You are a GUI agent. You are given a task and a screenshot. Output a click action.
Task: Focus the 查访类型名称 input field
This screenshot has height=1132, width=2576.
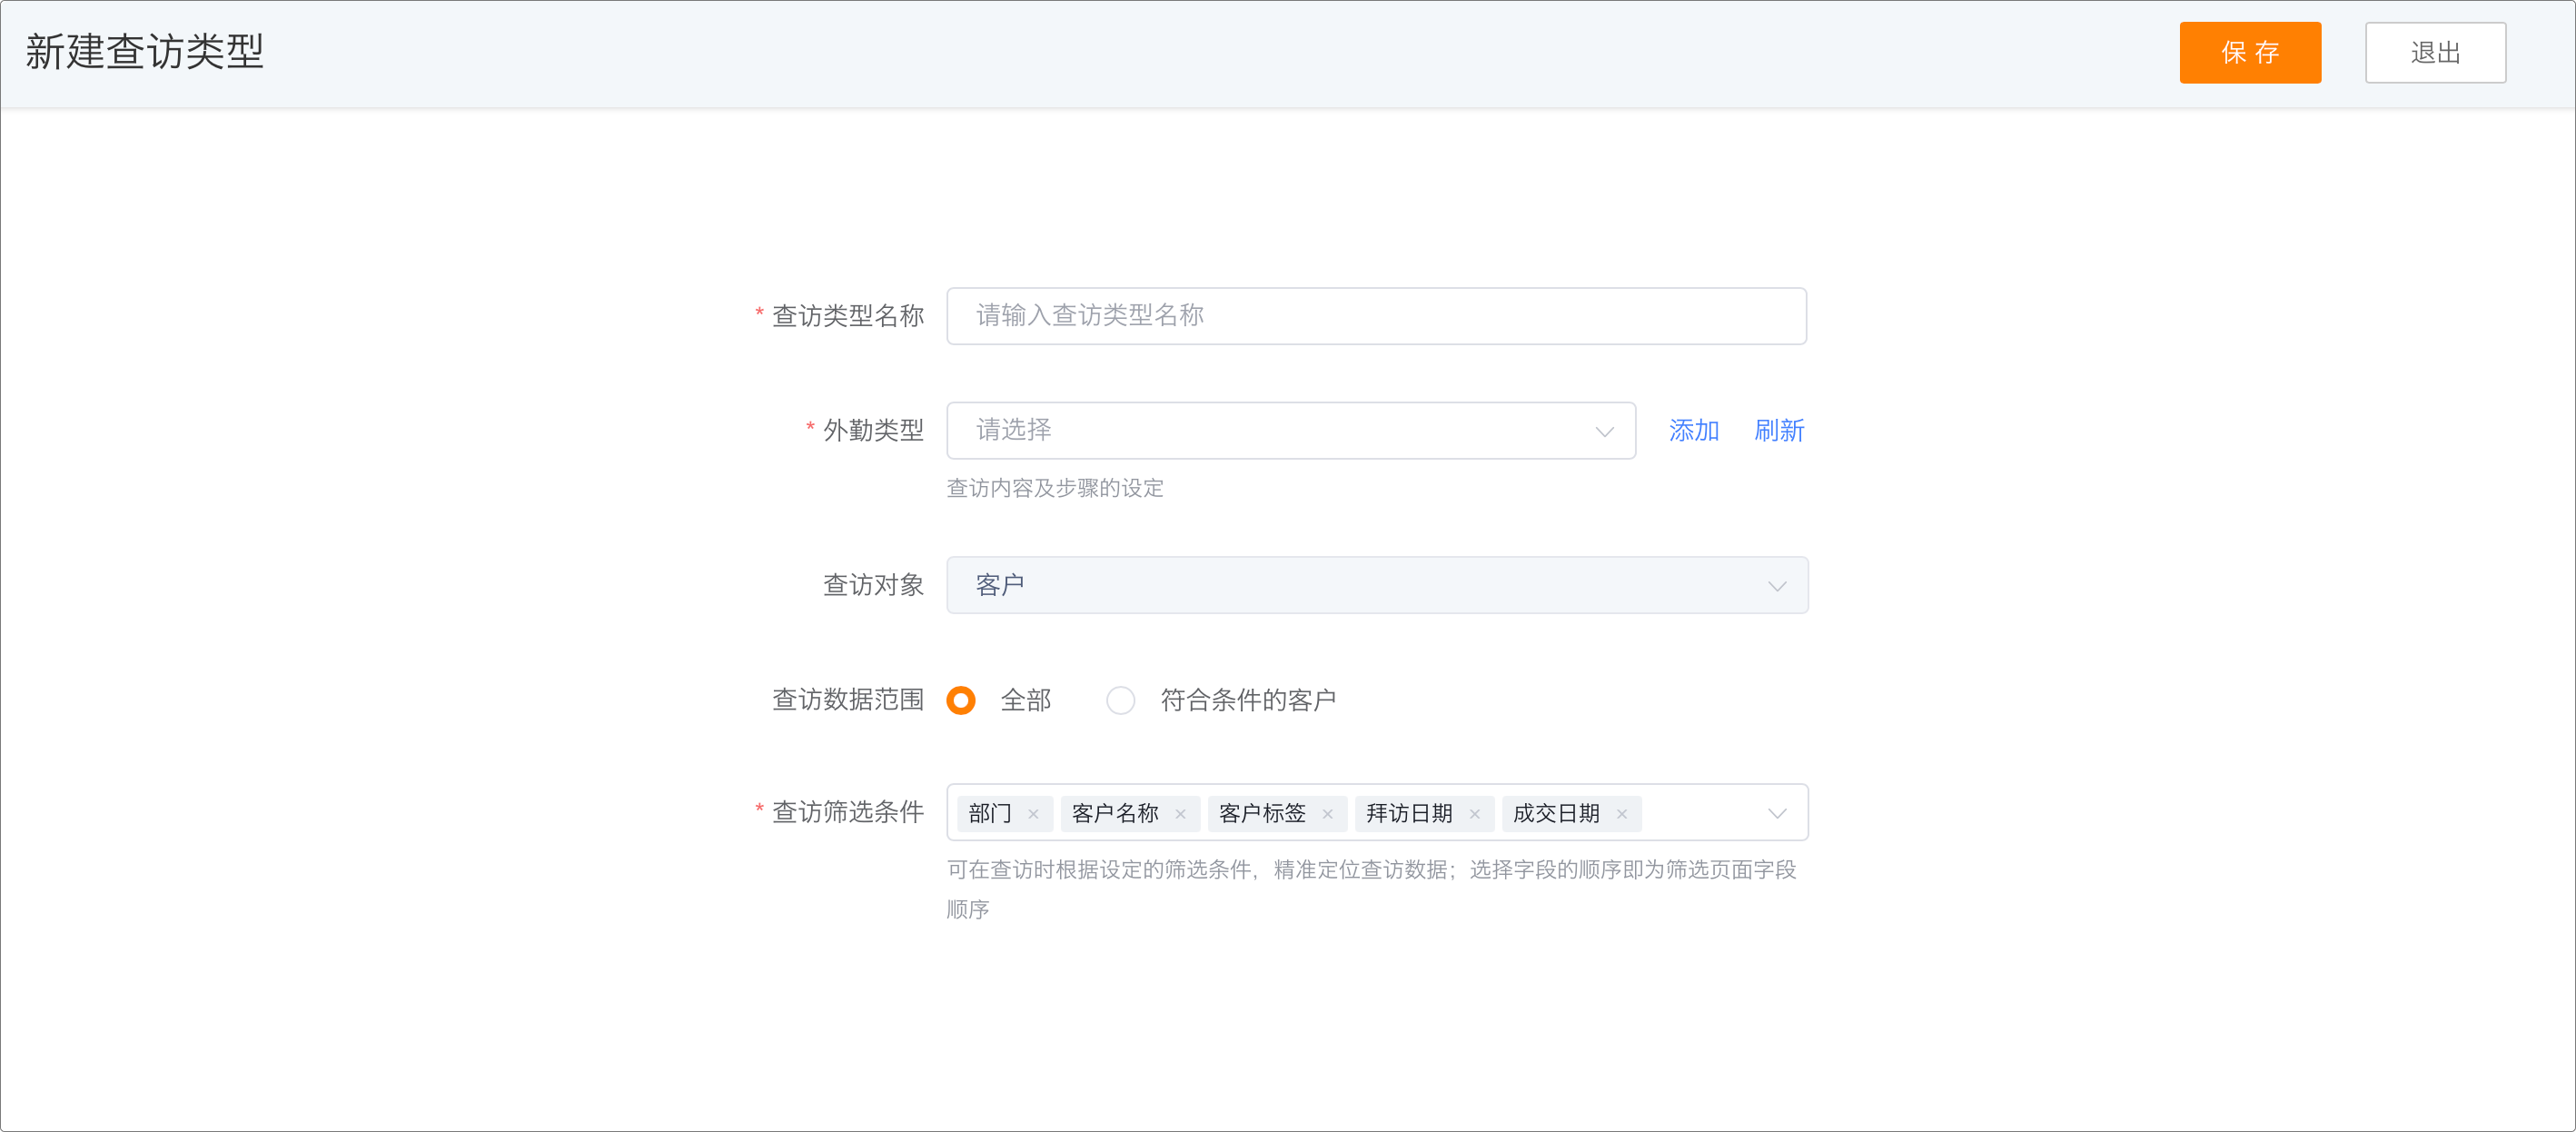[1376, 316]
